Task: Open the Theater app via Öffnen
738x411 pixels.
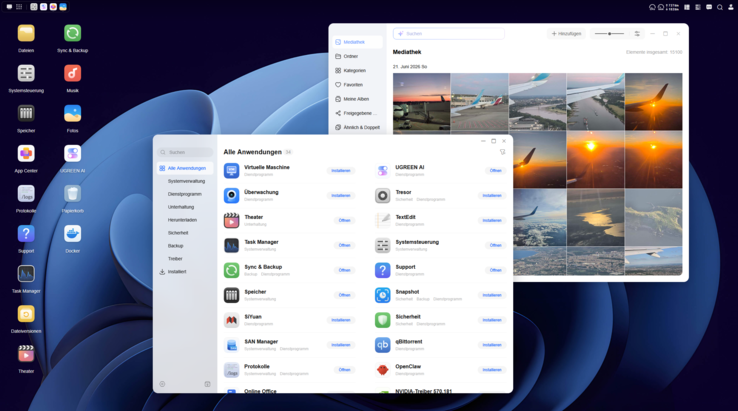Action: [345, 220]
